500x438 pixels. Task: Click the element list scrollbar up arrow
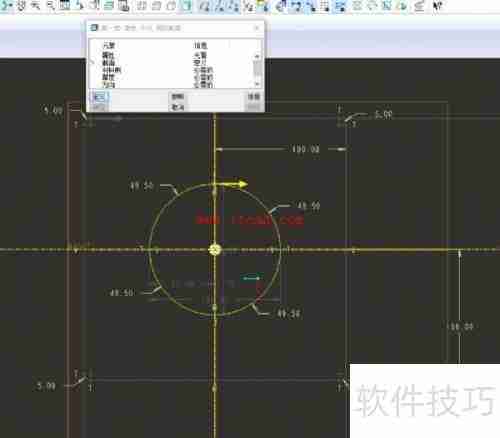[257, 56]
